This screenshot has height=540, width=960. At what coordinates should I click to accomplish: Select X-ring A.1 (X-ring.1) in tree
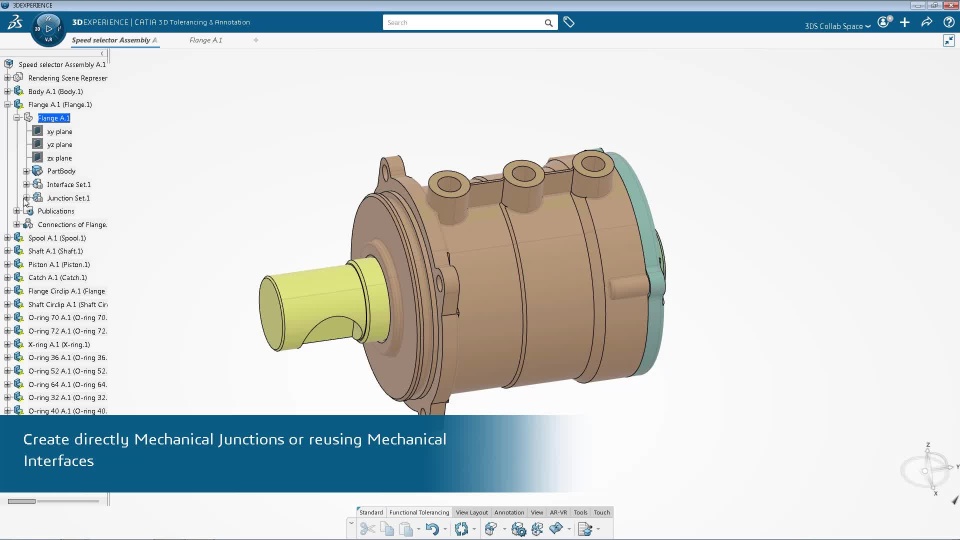tap(59, 344)
